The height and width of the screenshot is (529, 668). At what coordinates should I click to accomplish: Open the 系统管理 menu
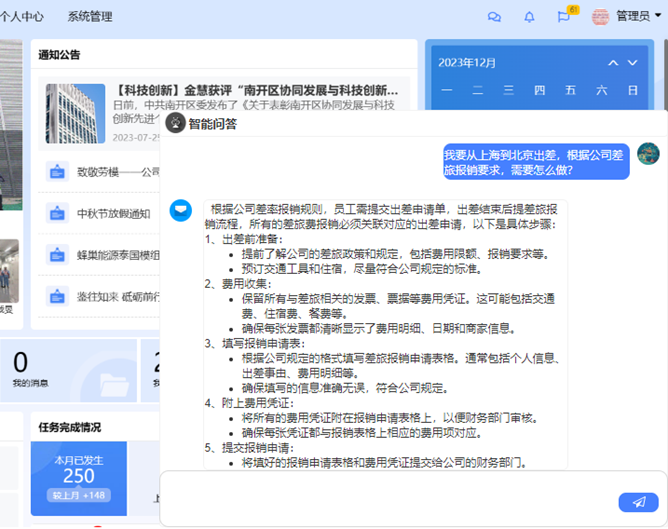(x=90, y=17)
